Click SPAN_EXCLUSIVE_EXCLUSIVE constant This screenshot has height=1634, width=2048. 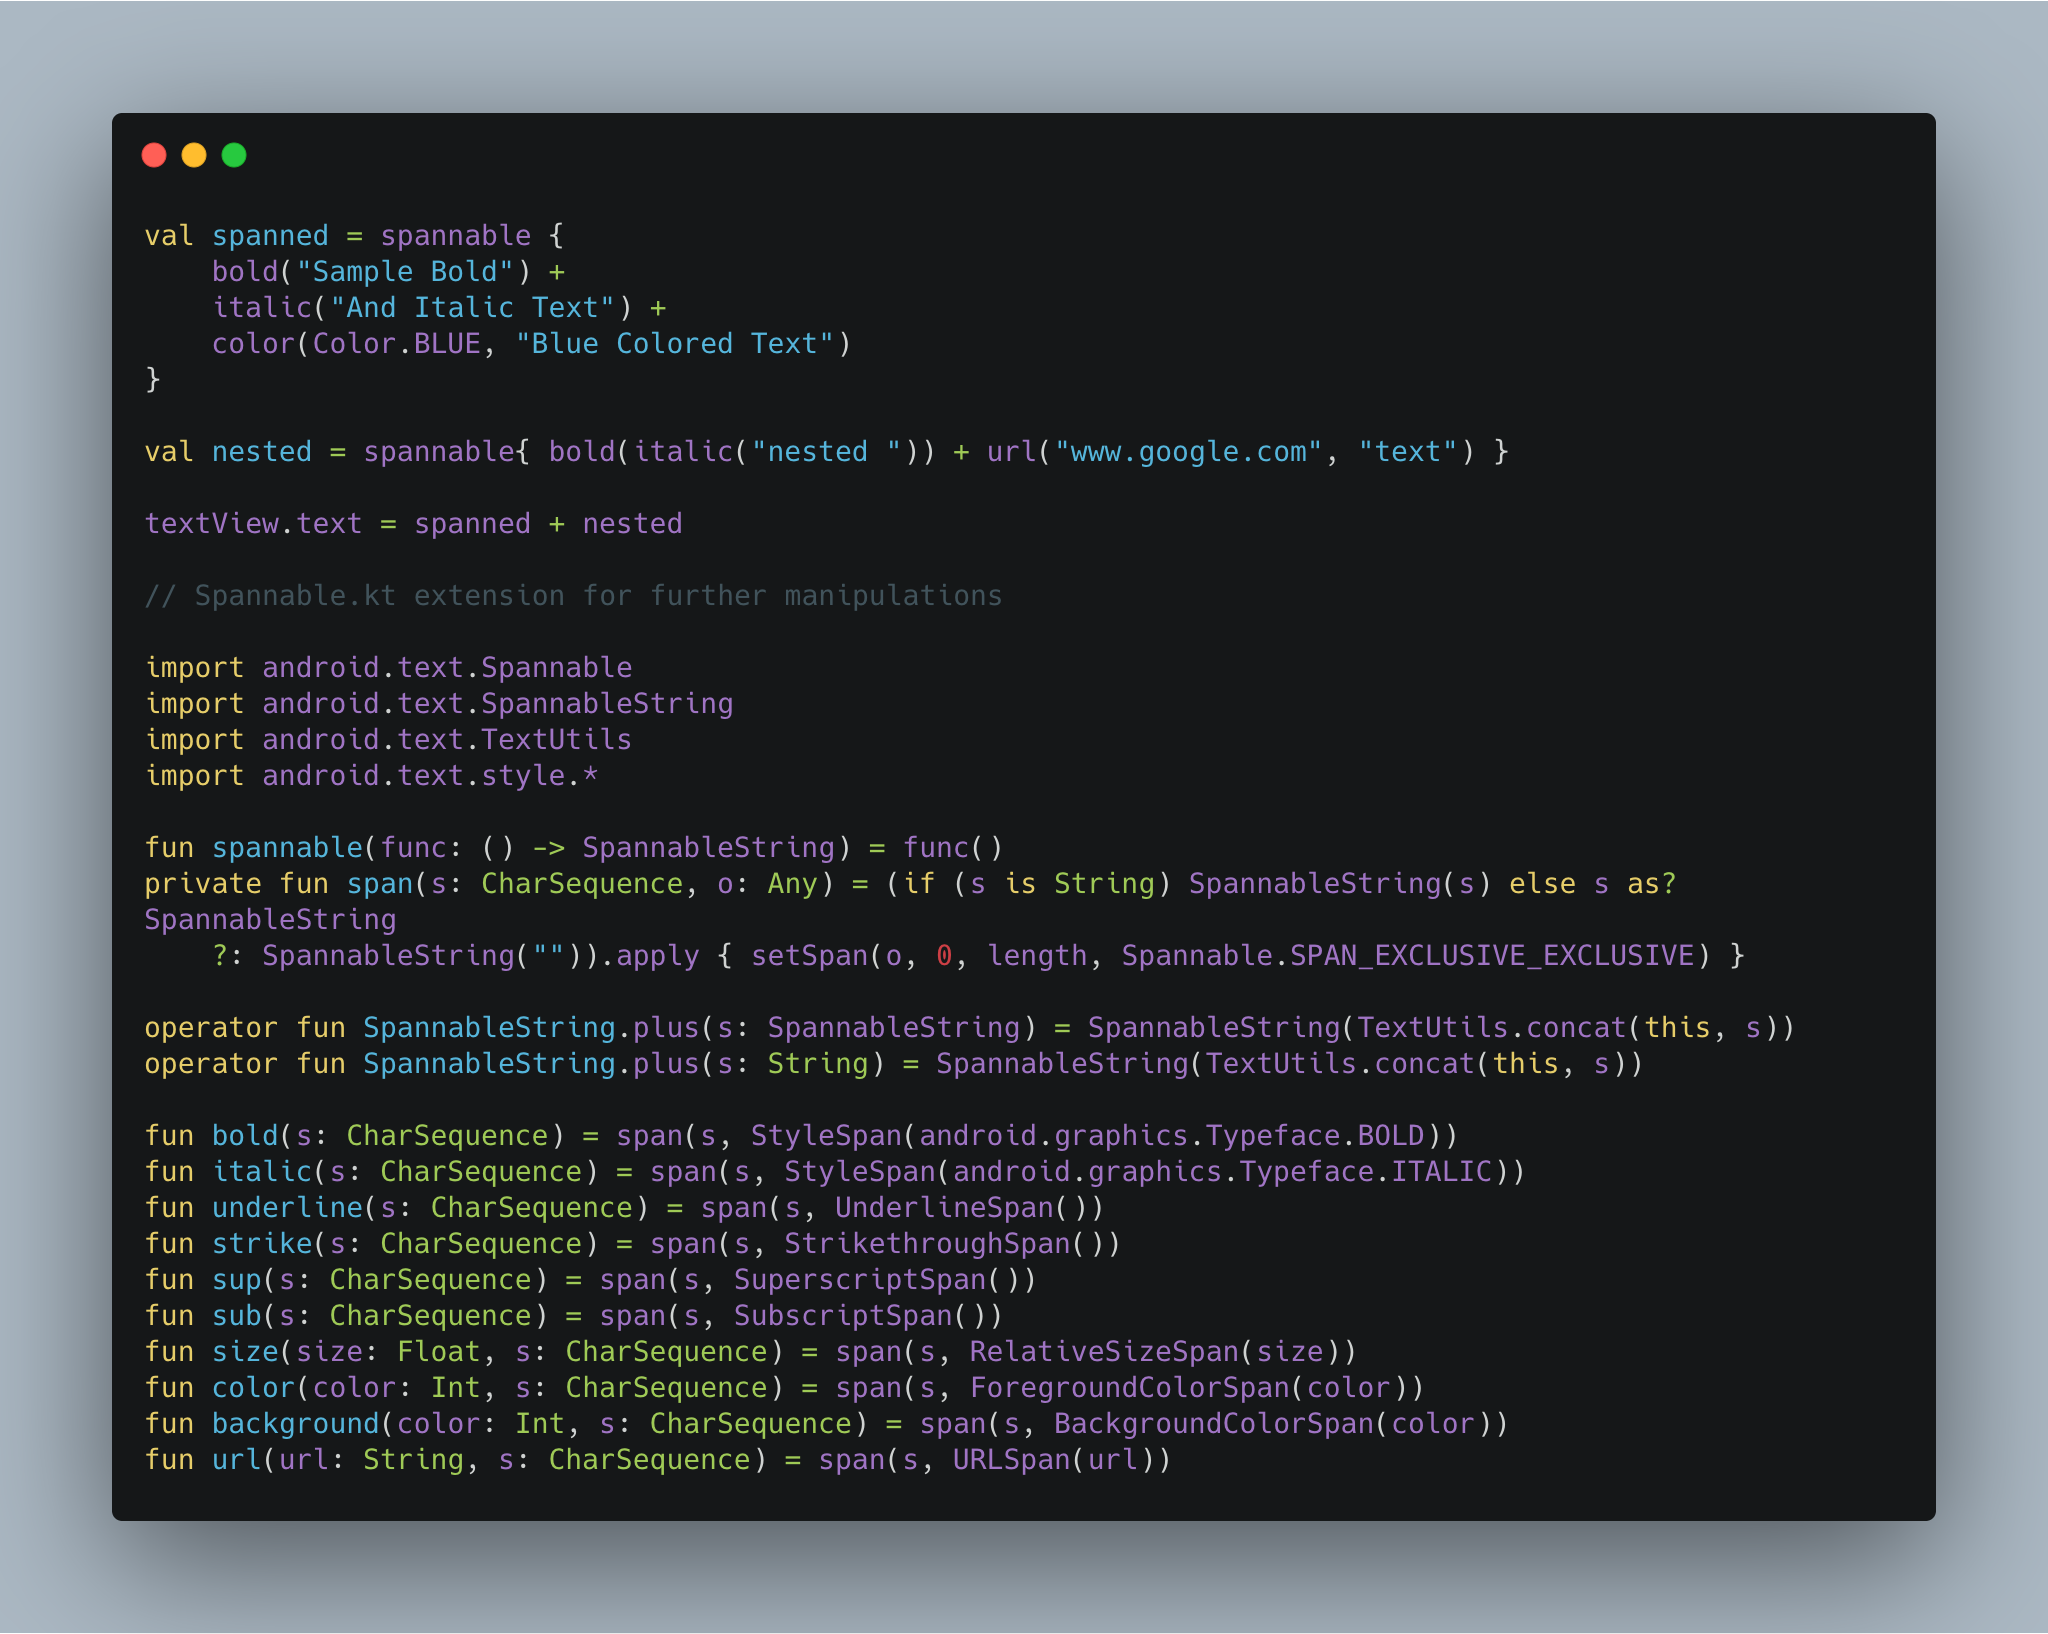pyautogui.click(x=1492, y=956)
